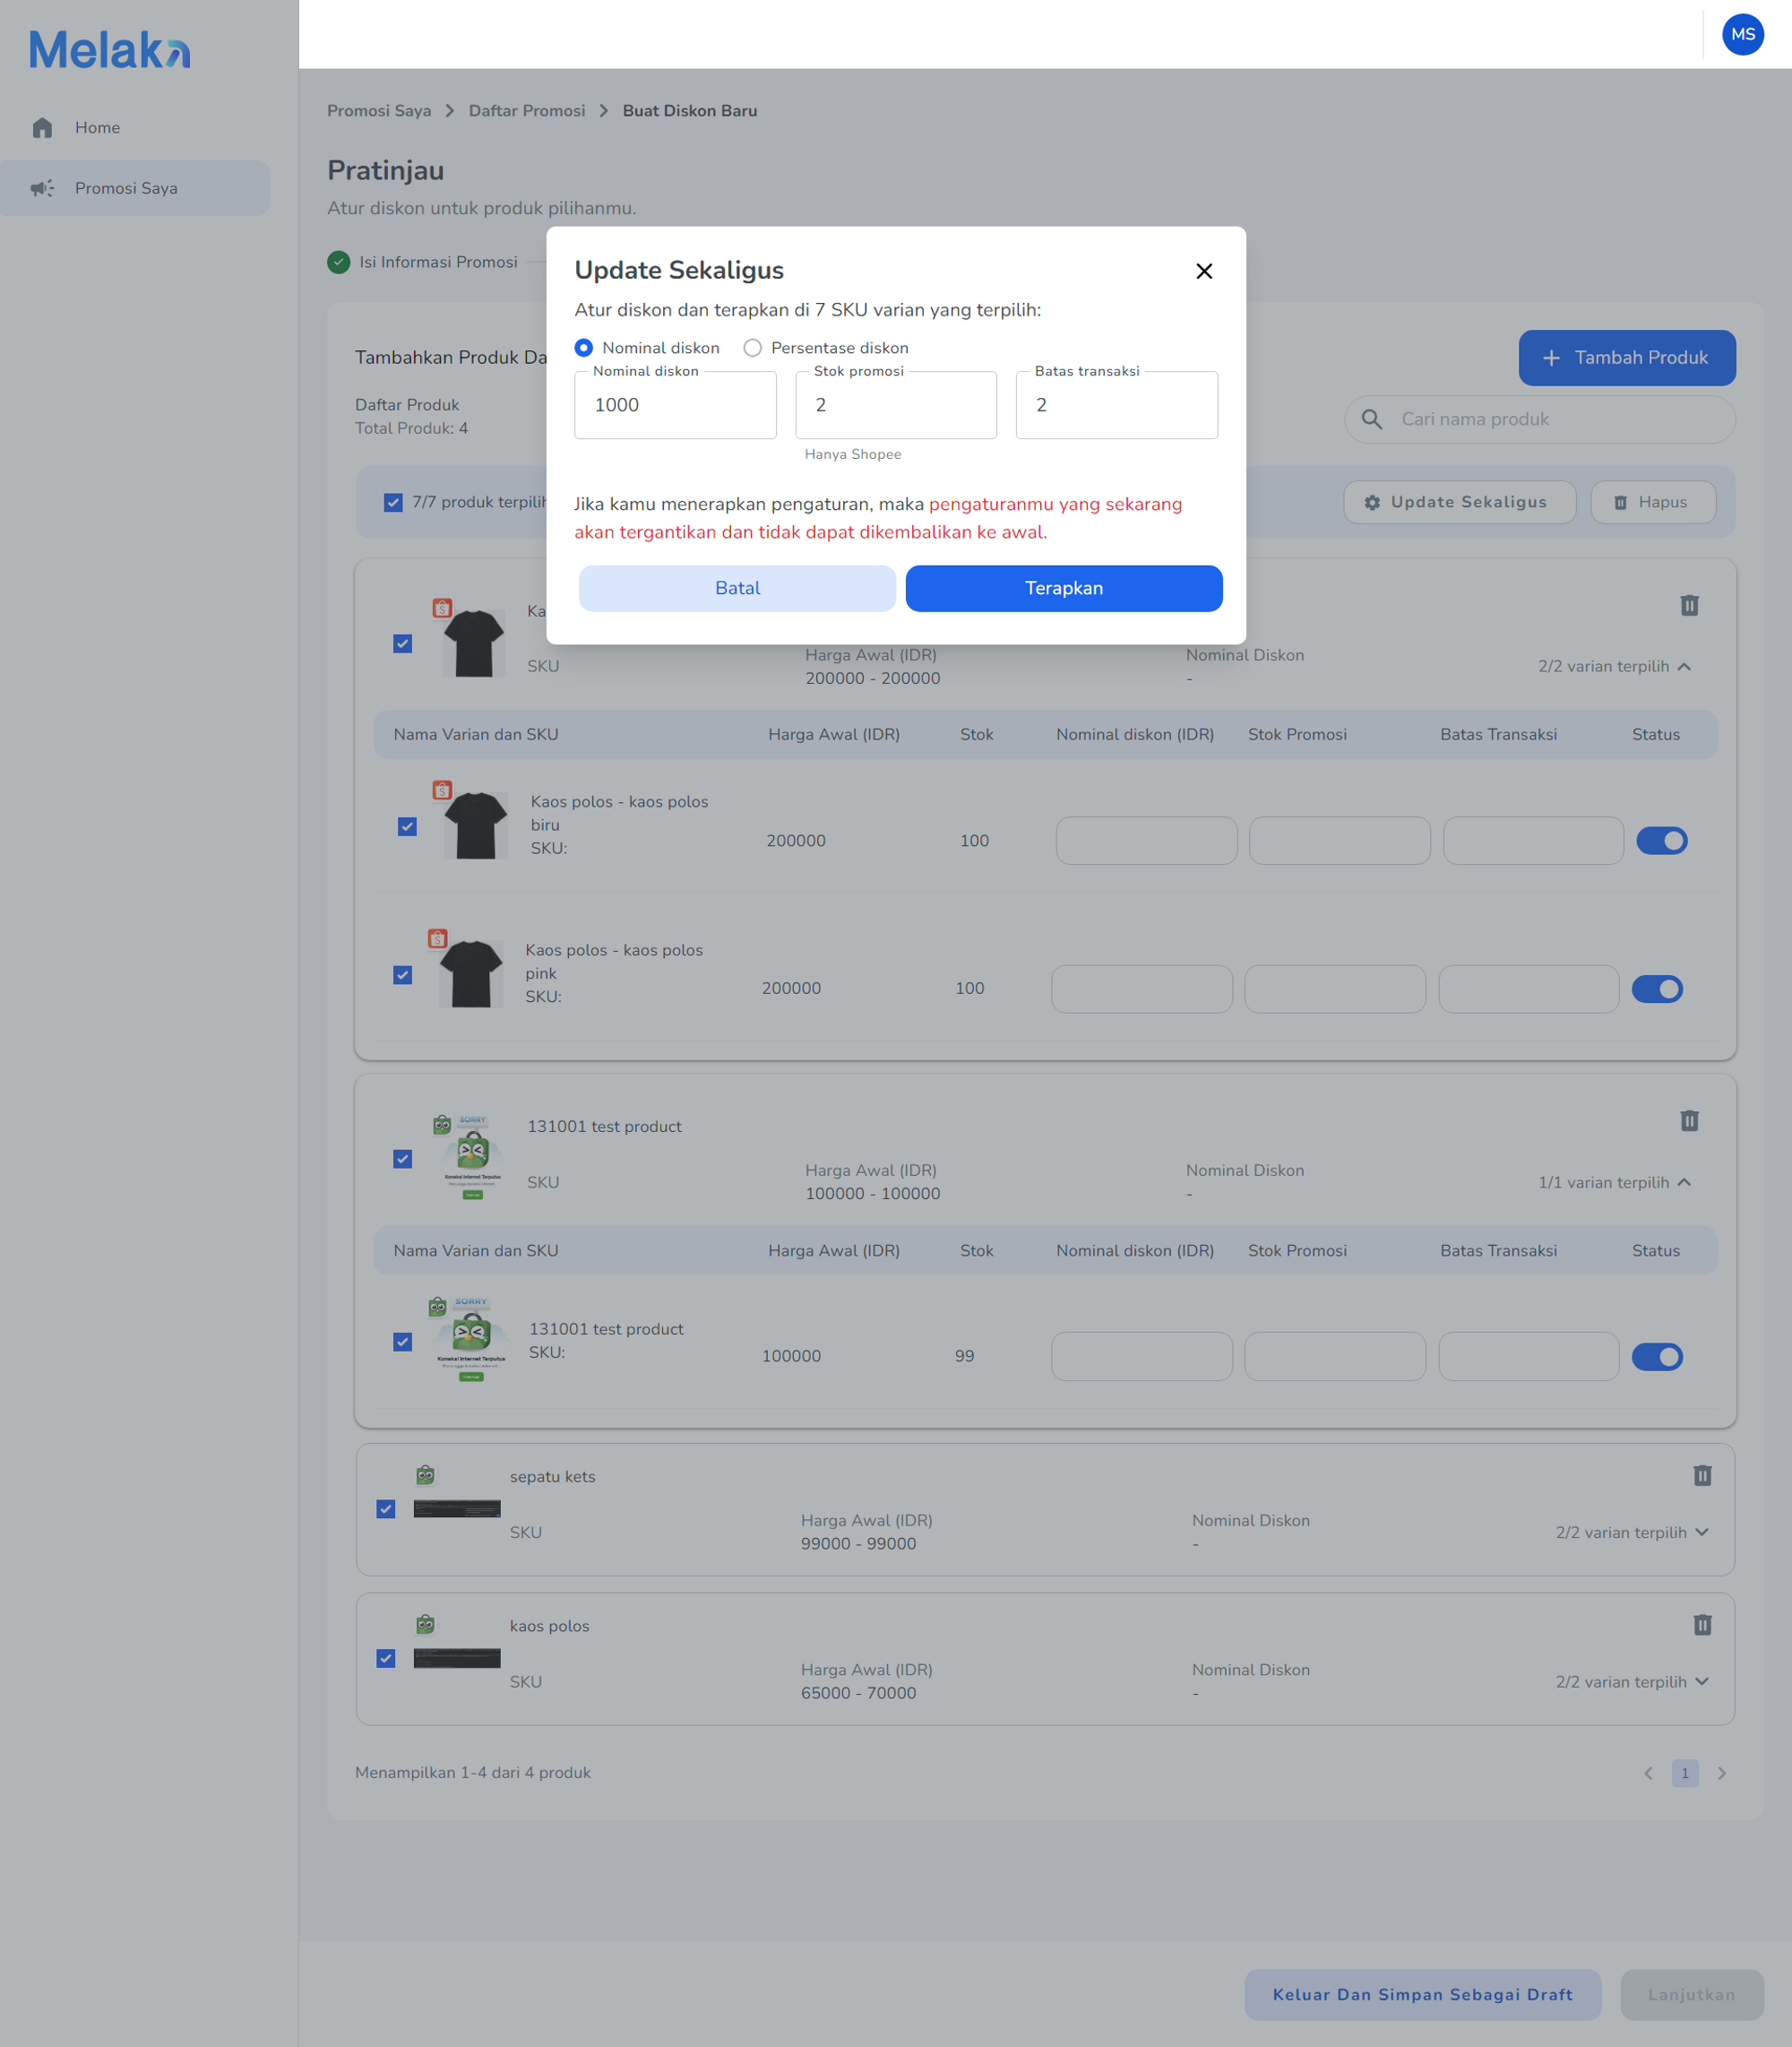The height and width of the screenshot is (2047, 1792).
Task: Click the Tambah Produk button
Action: tap(1627, 358)
